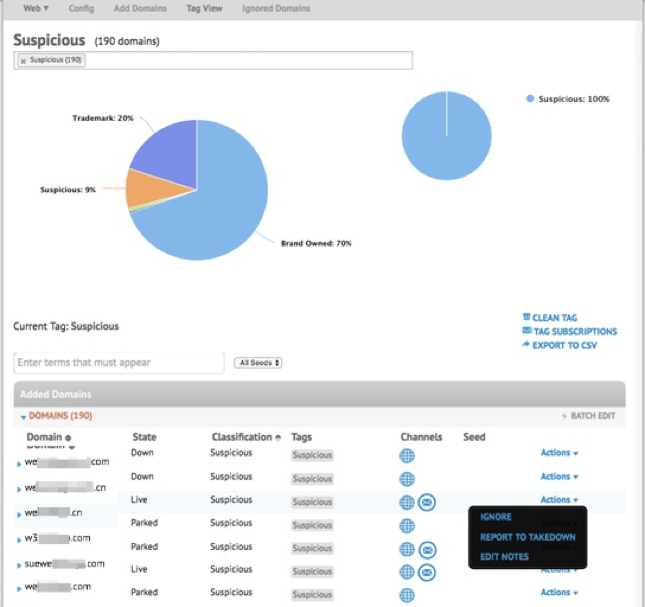Viewport: 645px width, 607px height.
Task: Click EXPORT TO CSV link
Action: (x=564, y=345)
